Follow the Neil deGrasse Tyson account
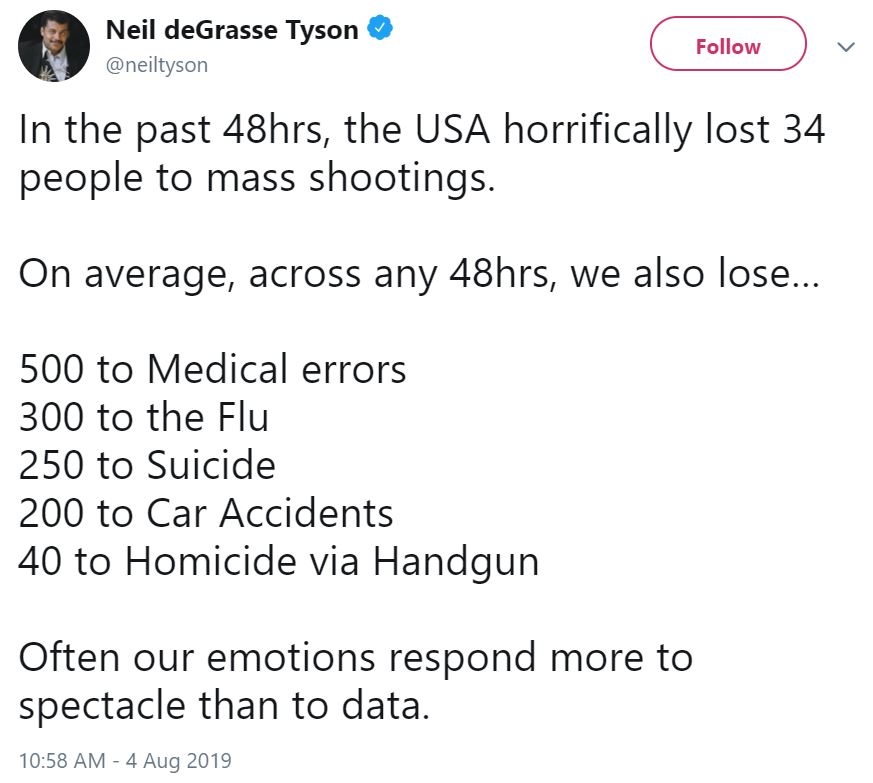 pyautogui.click(x=728, y=44)
